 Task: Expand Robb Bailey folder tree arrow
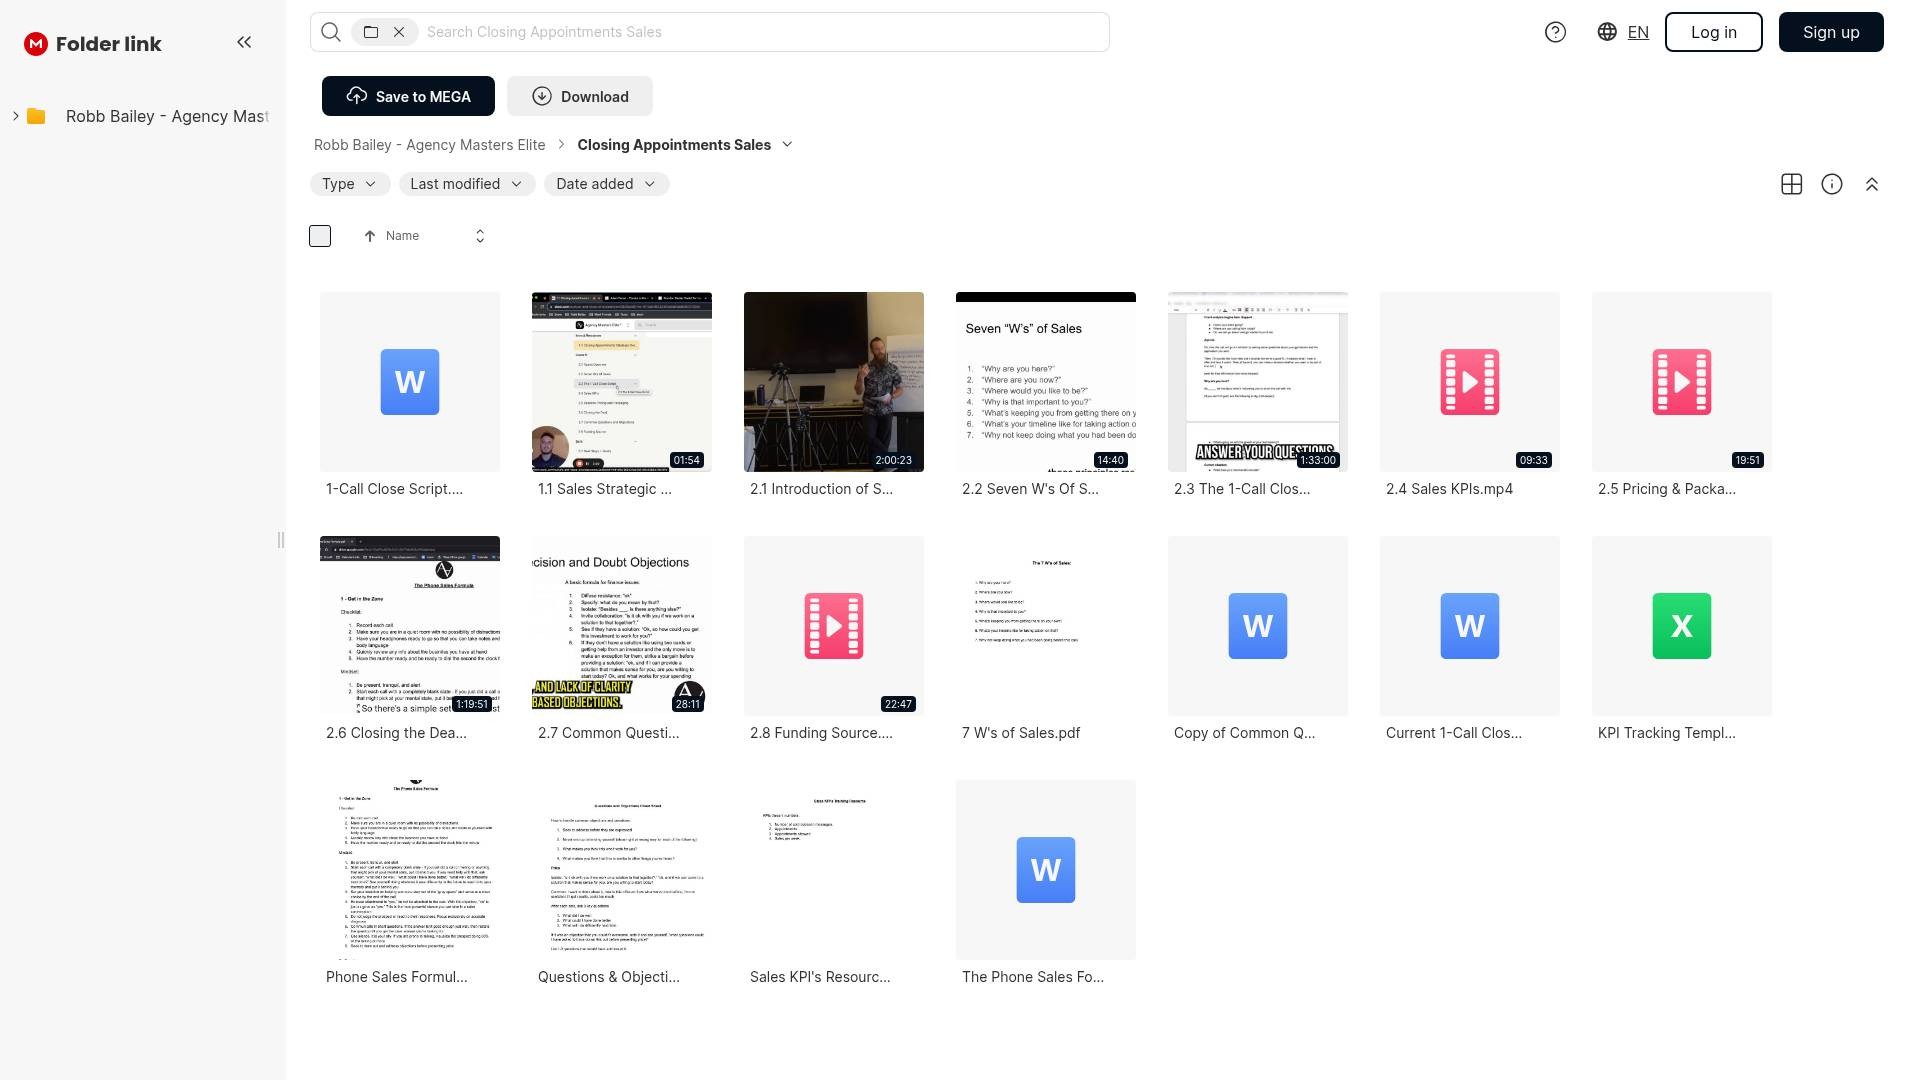[x=16, y=116]
